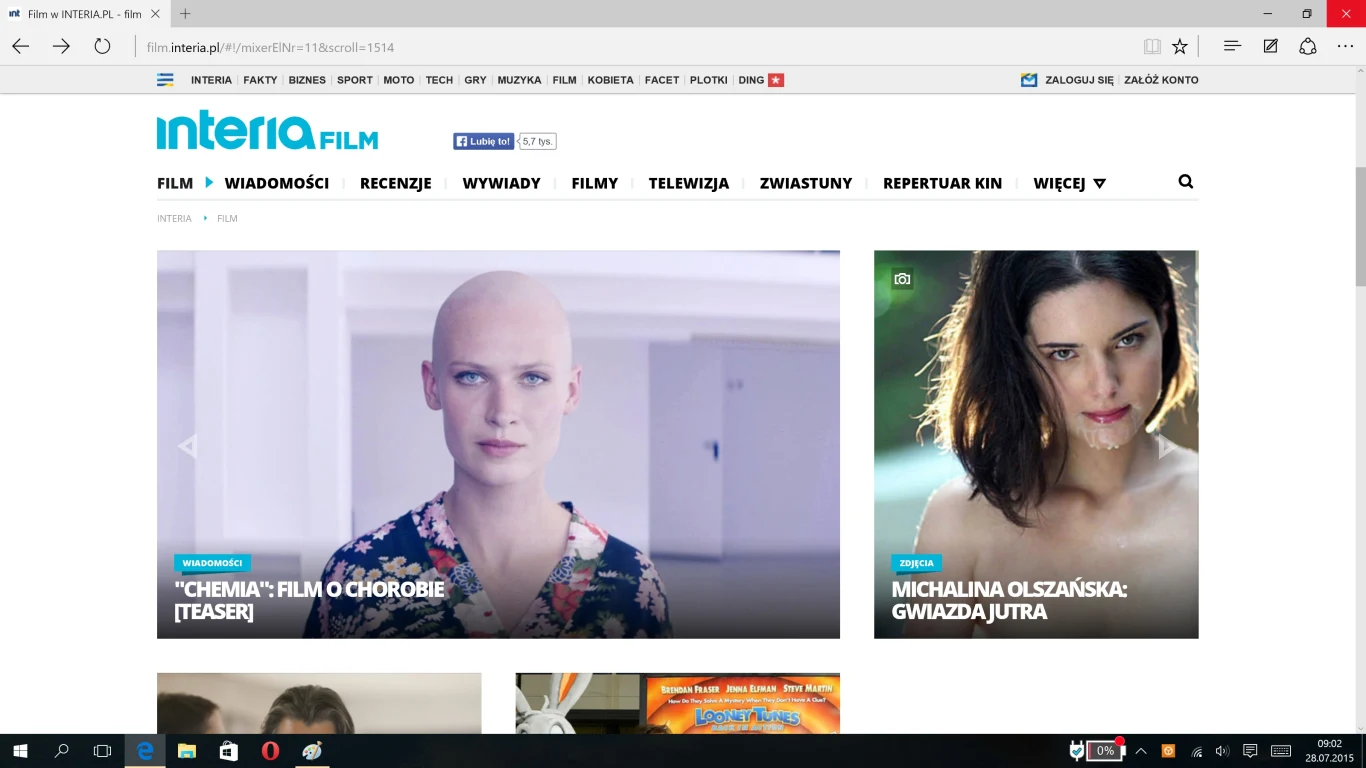Click the camera icon on Michalina Olszańska's photo
The height and width of the screenshot is (768, 1366).
[x=901, y=280]
